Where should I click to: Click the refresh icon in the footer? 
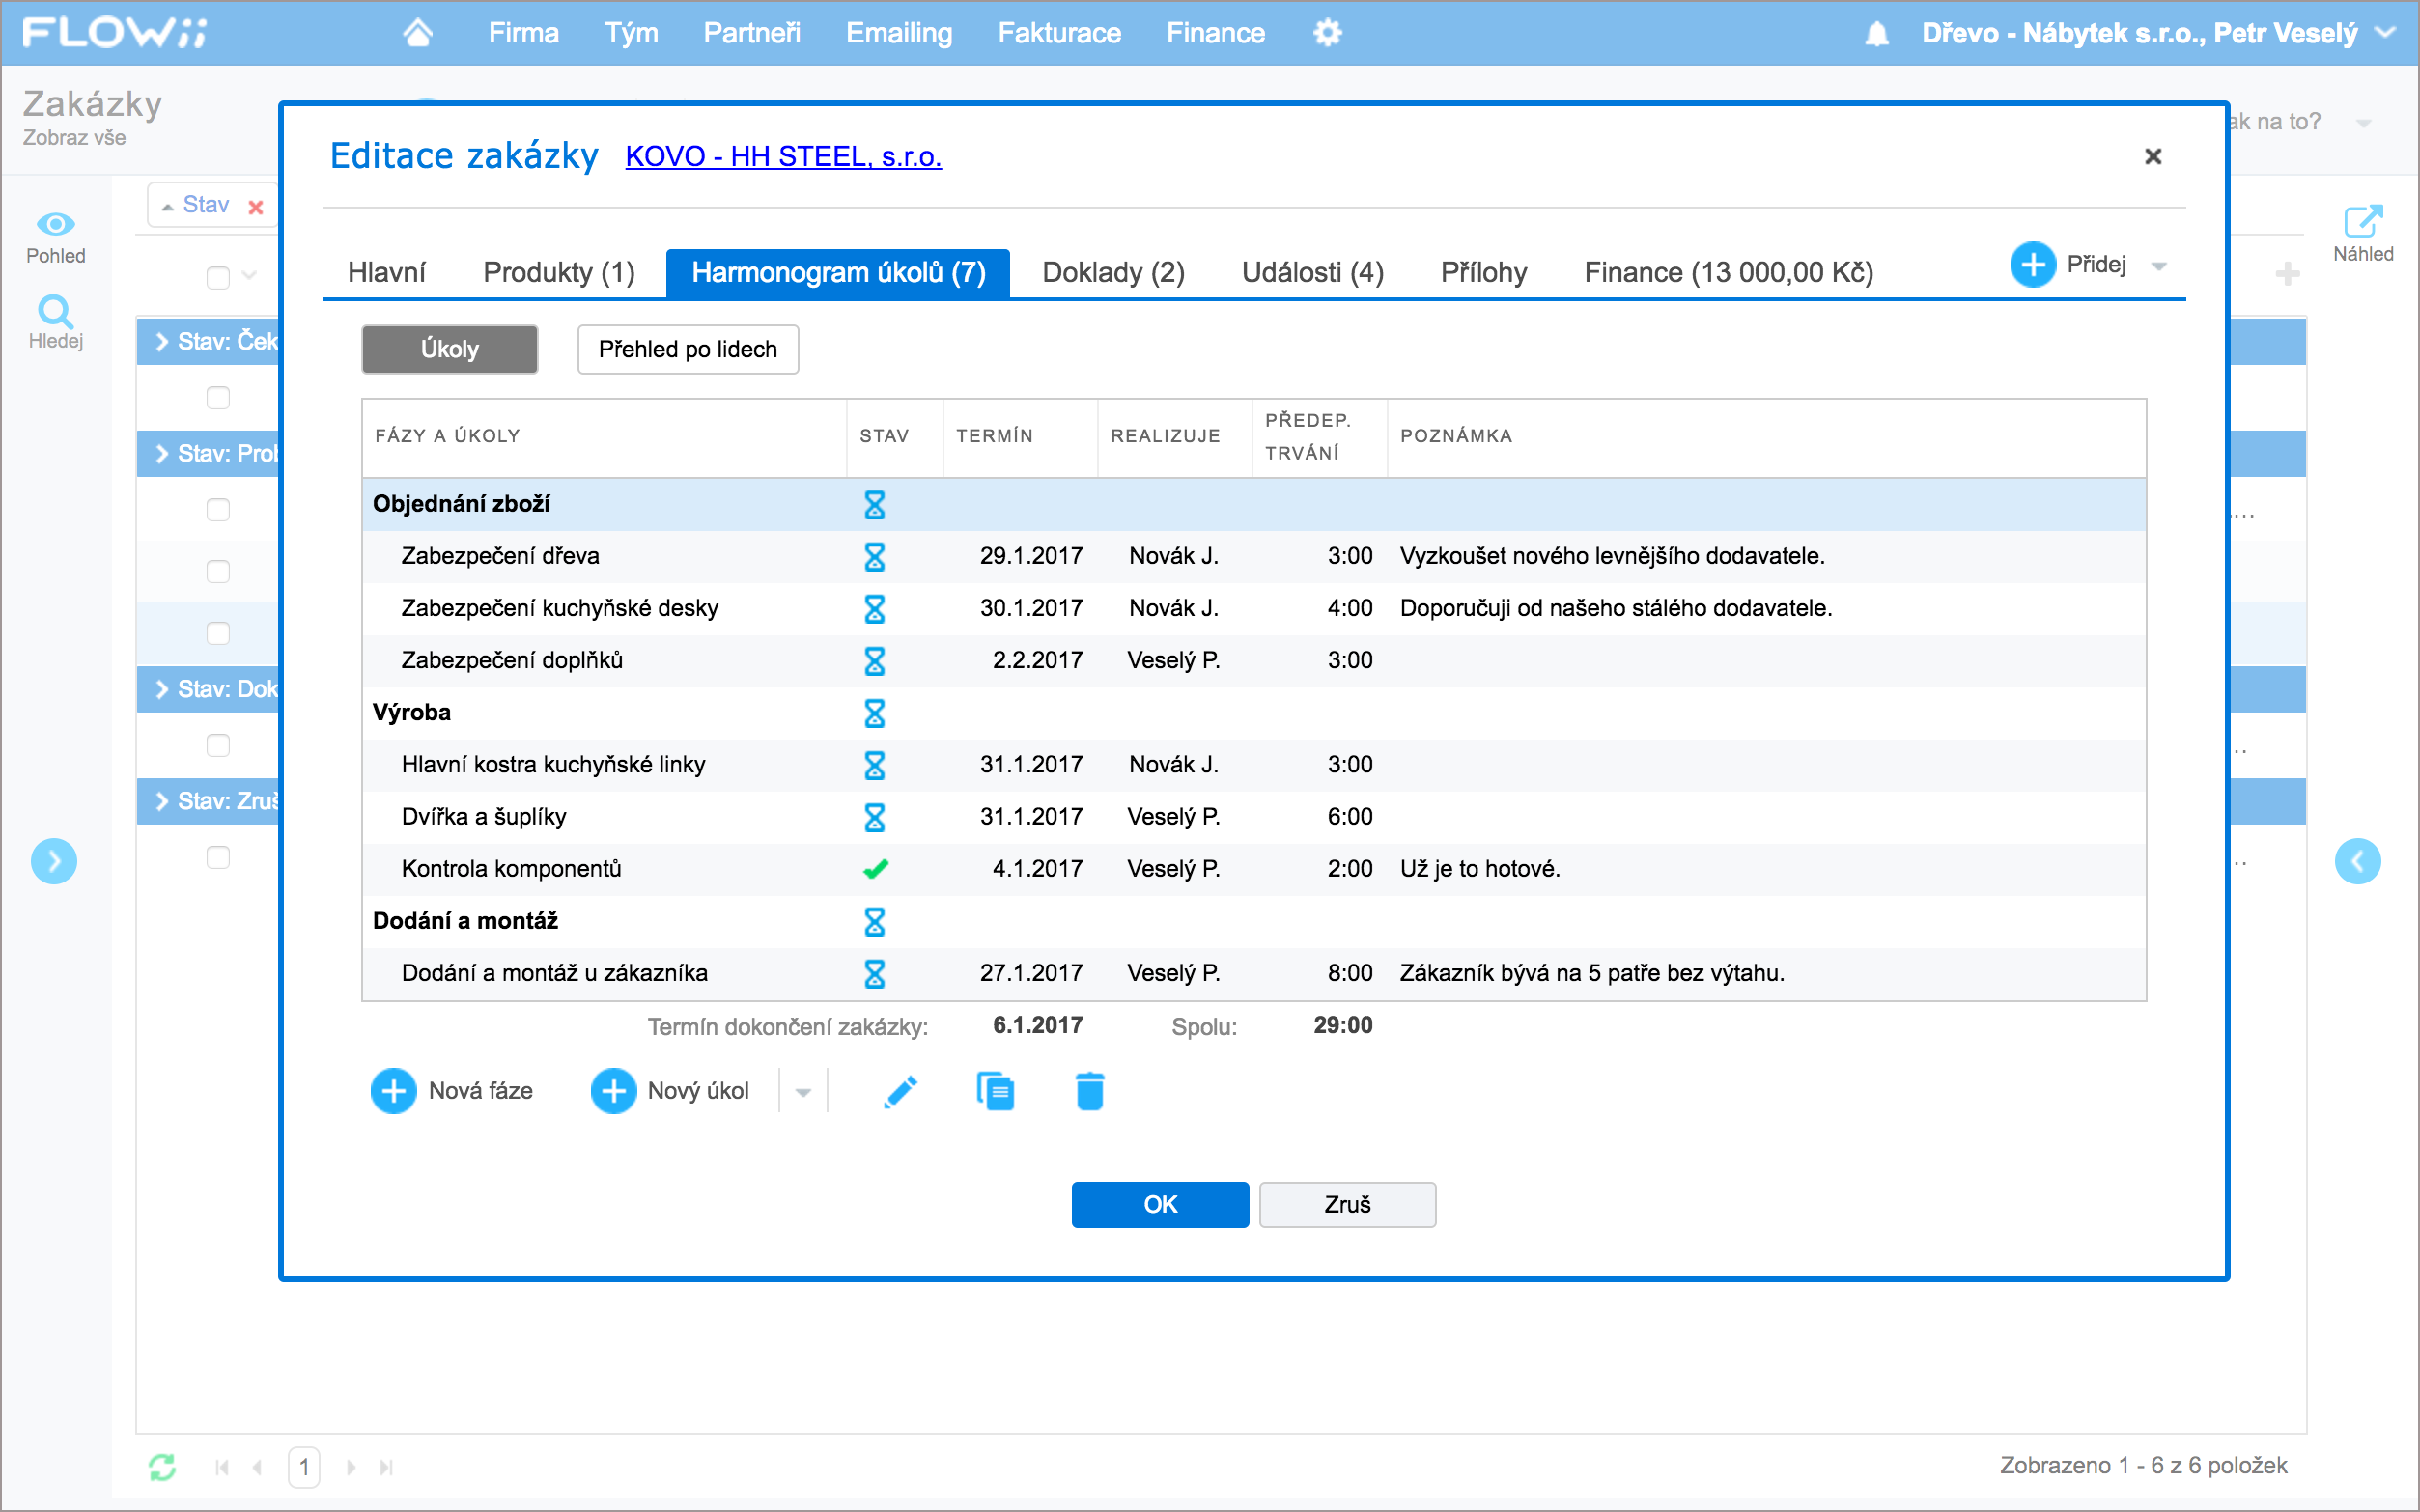[x=162, y=1467]
